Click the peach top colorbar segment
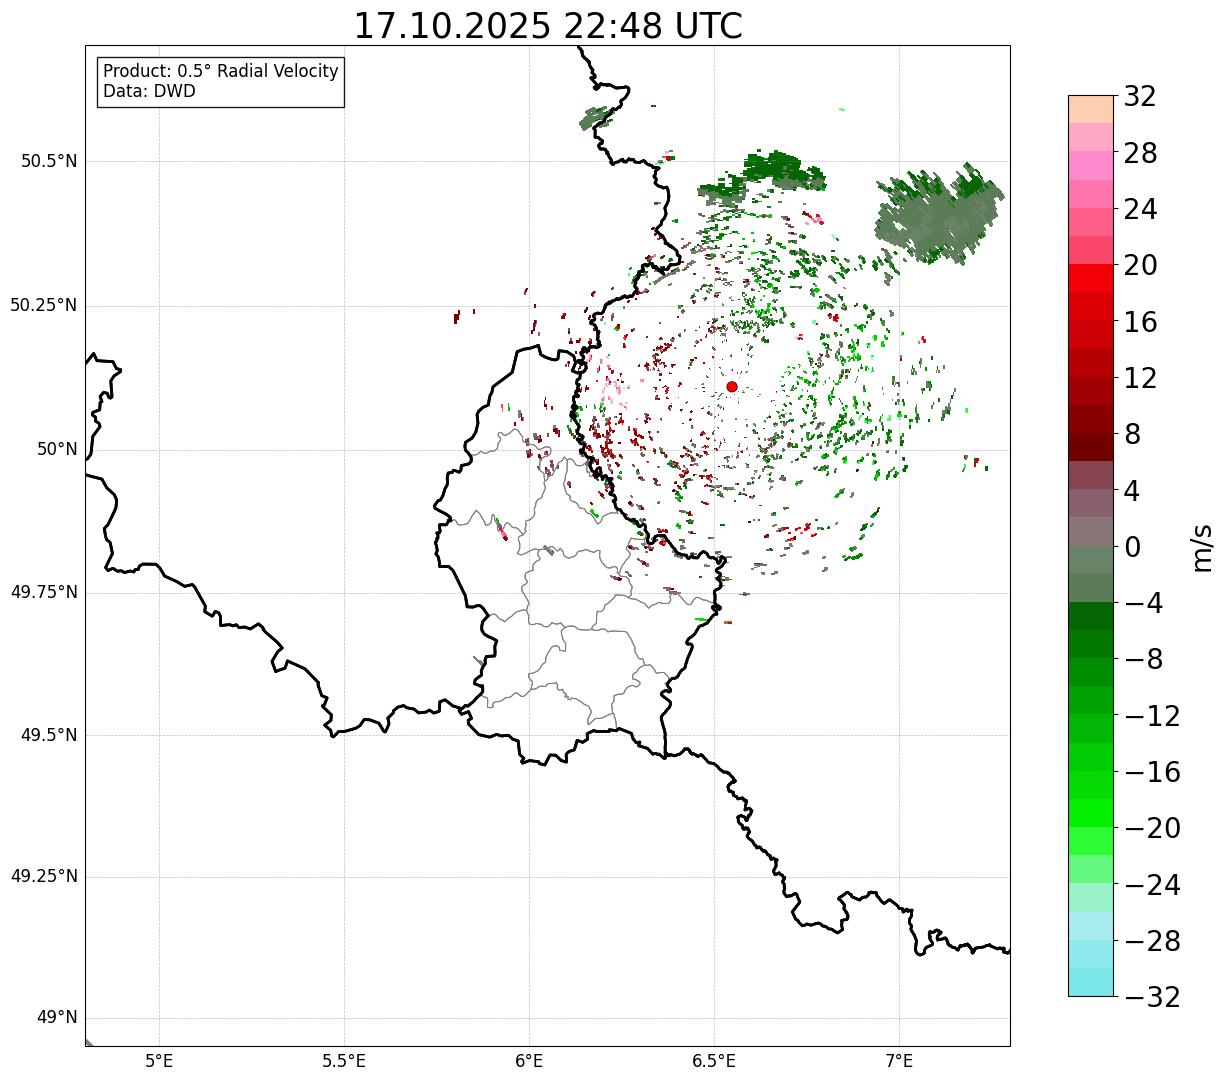The image size is (1225, 1081). 1090,109
